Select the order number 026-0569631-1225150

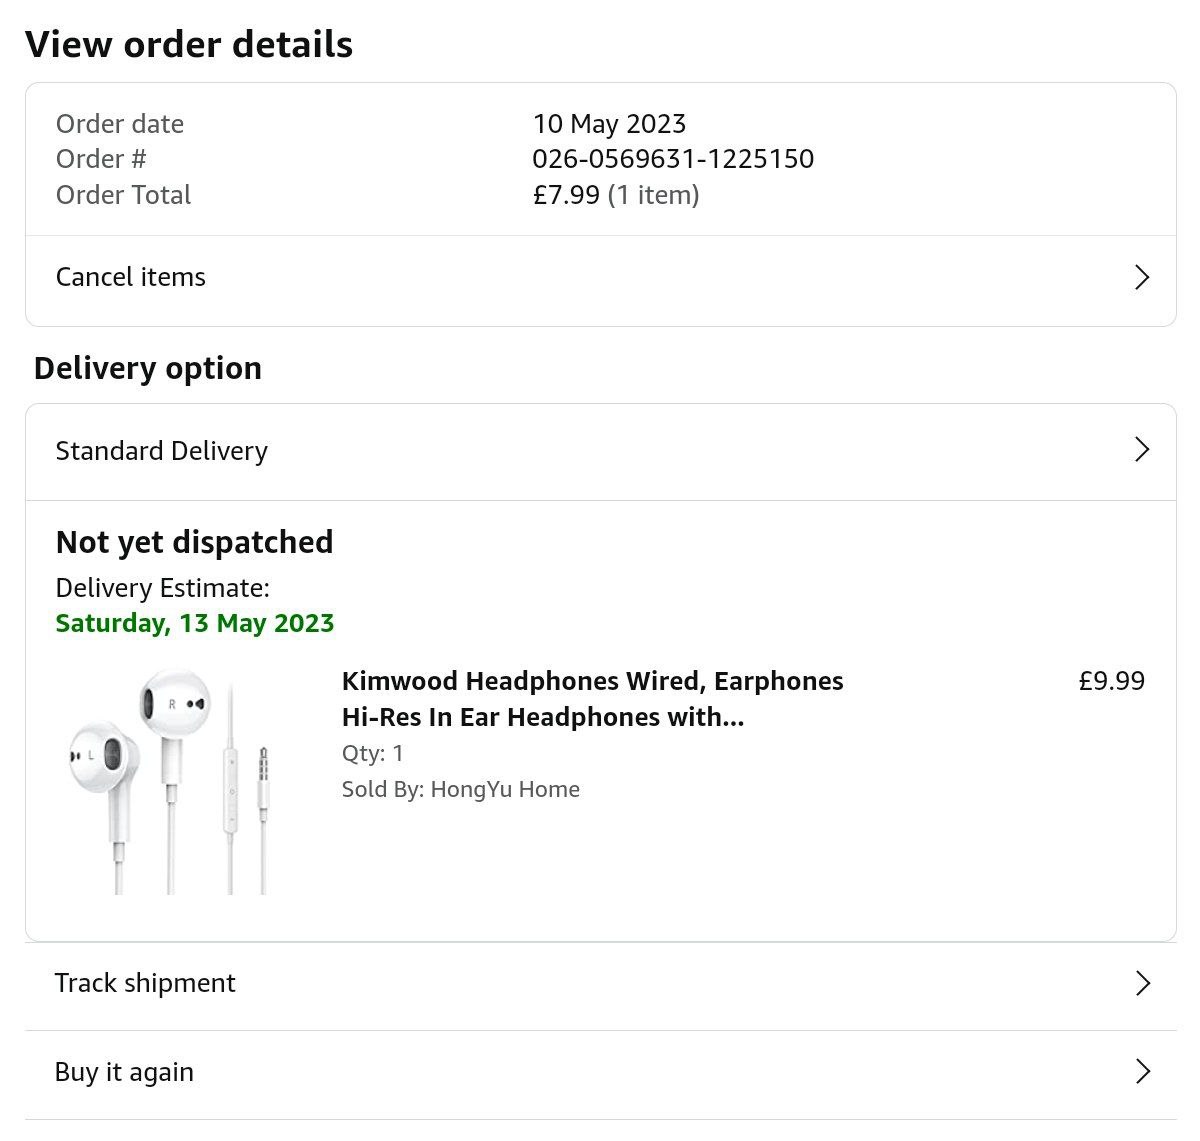click(x=673, y=159)
